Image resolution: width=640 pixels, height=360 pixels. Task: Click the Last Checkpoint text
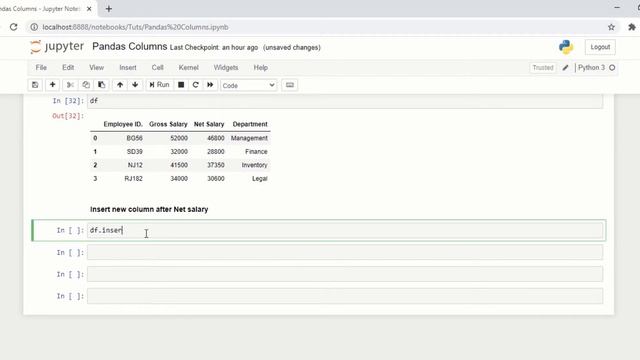pos(214,47)
